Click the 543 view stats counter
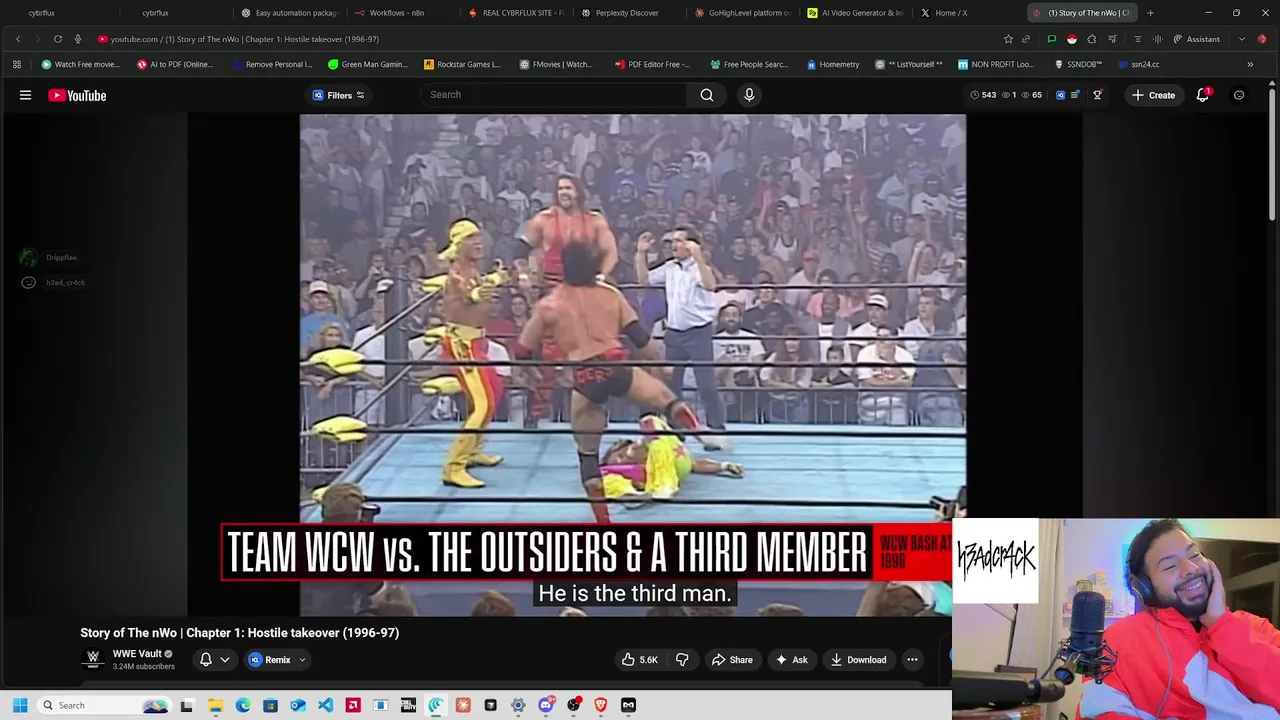1280x720 pixels. (x=983, y=95)
